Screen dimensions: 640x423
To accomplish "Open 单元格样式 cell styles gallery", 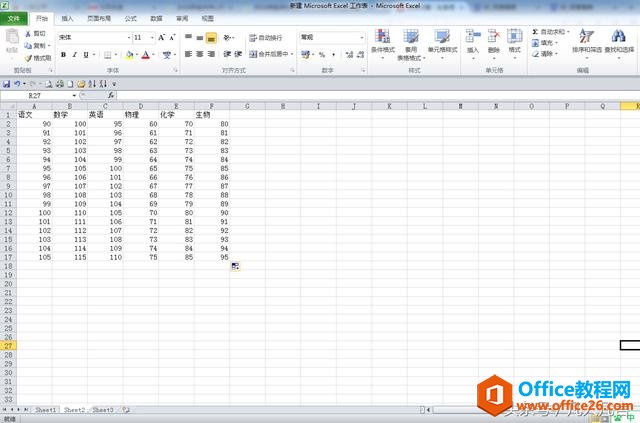I will point(442,44).
